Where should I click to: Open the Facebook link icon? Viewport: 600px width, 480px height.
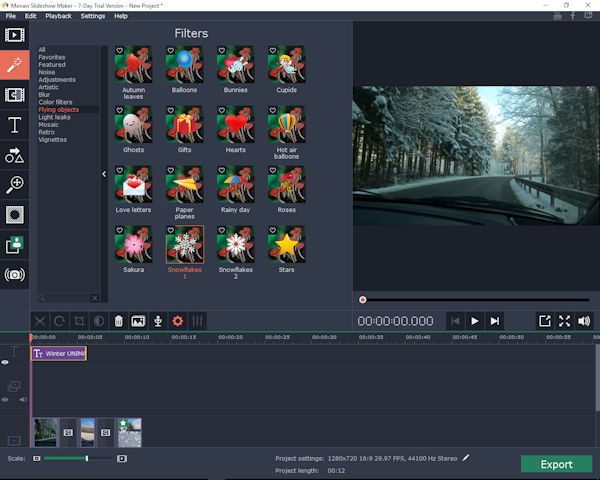(573, 16)
